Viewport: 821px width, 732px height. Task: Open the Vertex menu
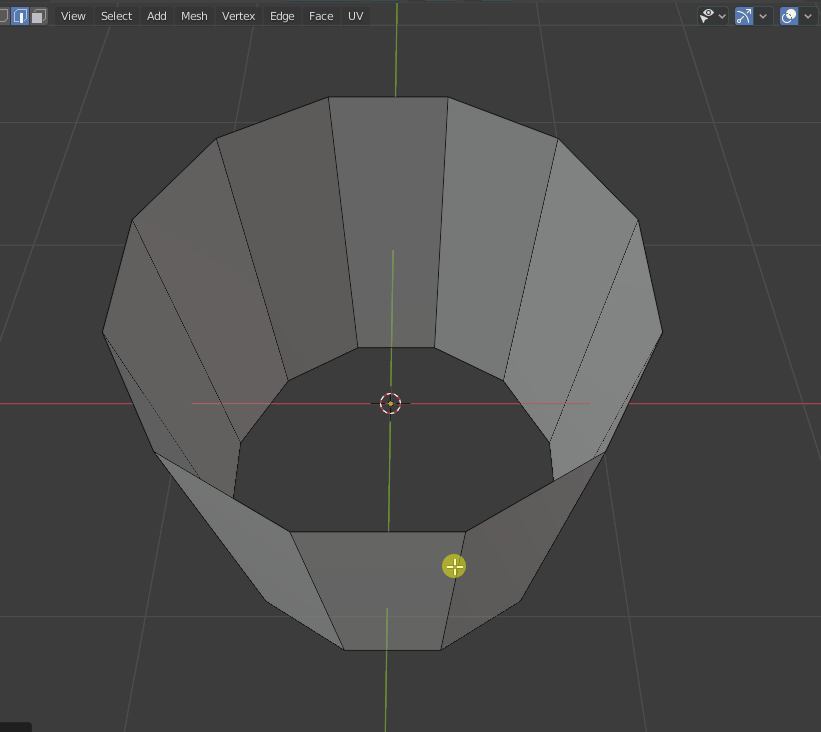[238, 16]
